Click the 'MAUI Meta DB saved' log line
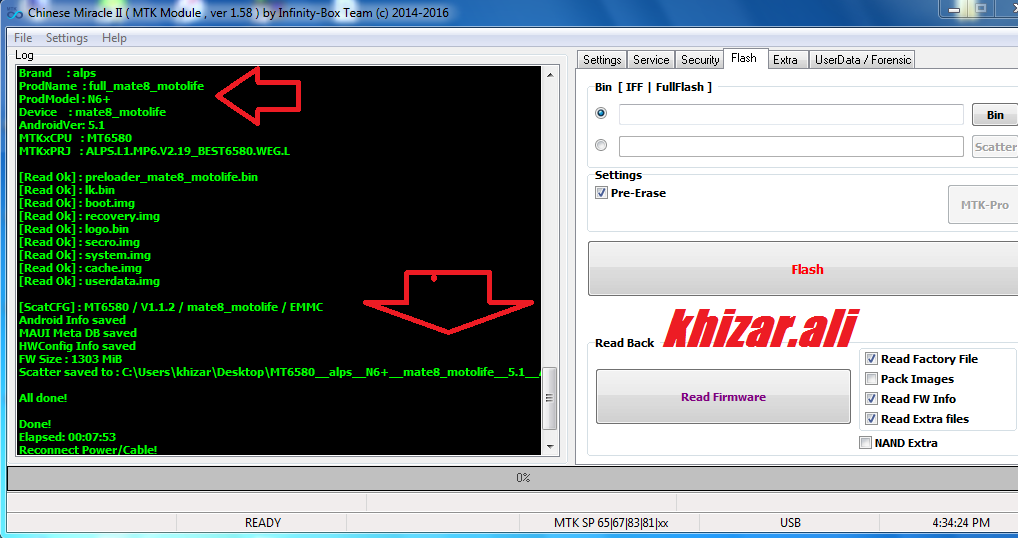This screenshot has height=538, width=1018. click(x=77, y=333)
